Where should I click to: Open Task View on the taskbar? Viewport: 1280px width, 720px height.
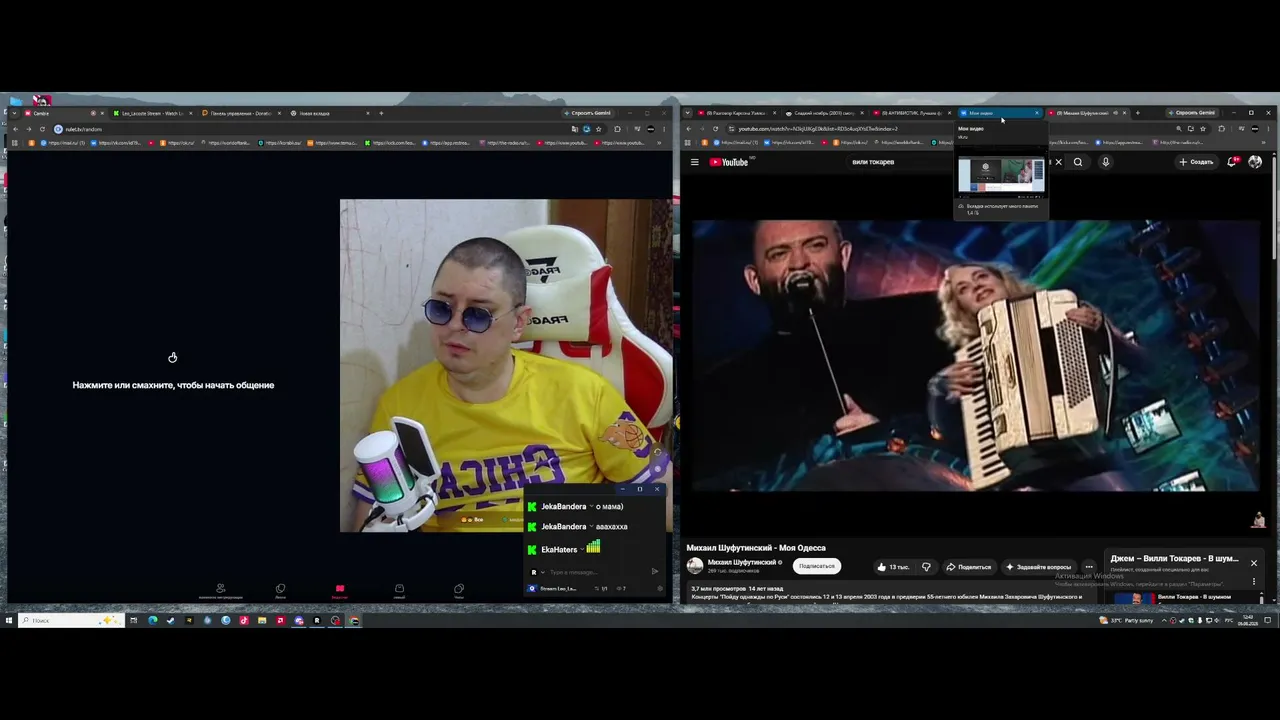133,621
